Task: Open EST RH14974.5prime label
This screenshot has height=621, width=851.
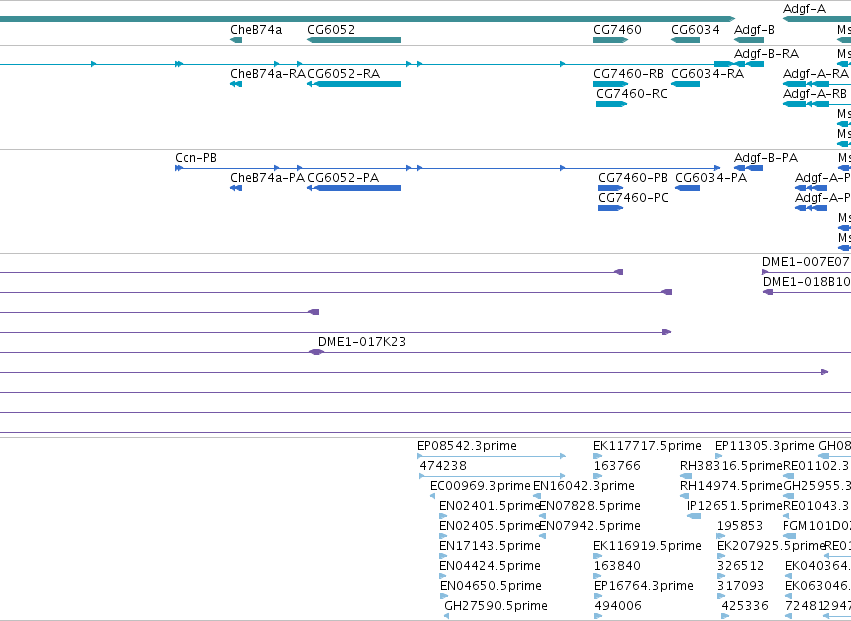Action: 731,486
